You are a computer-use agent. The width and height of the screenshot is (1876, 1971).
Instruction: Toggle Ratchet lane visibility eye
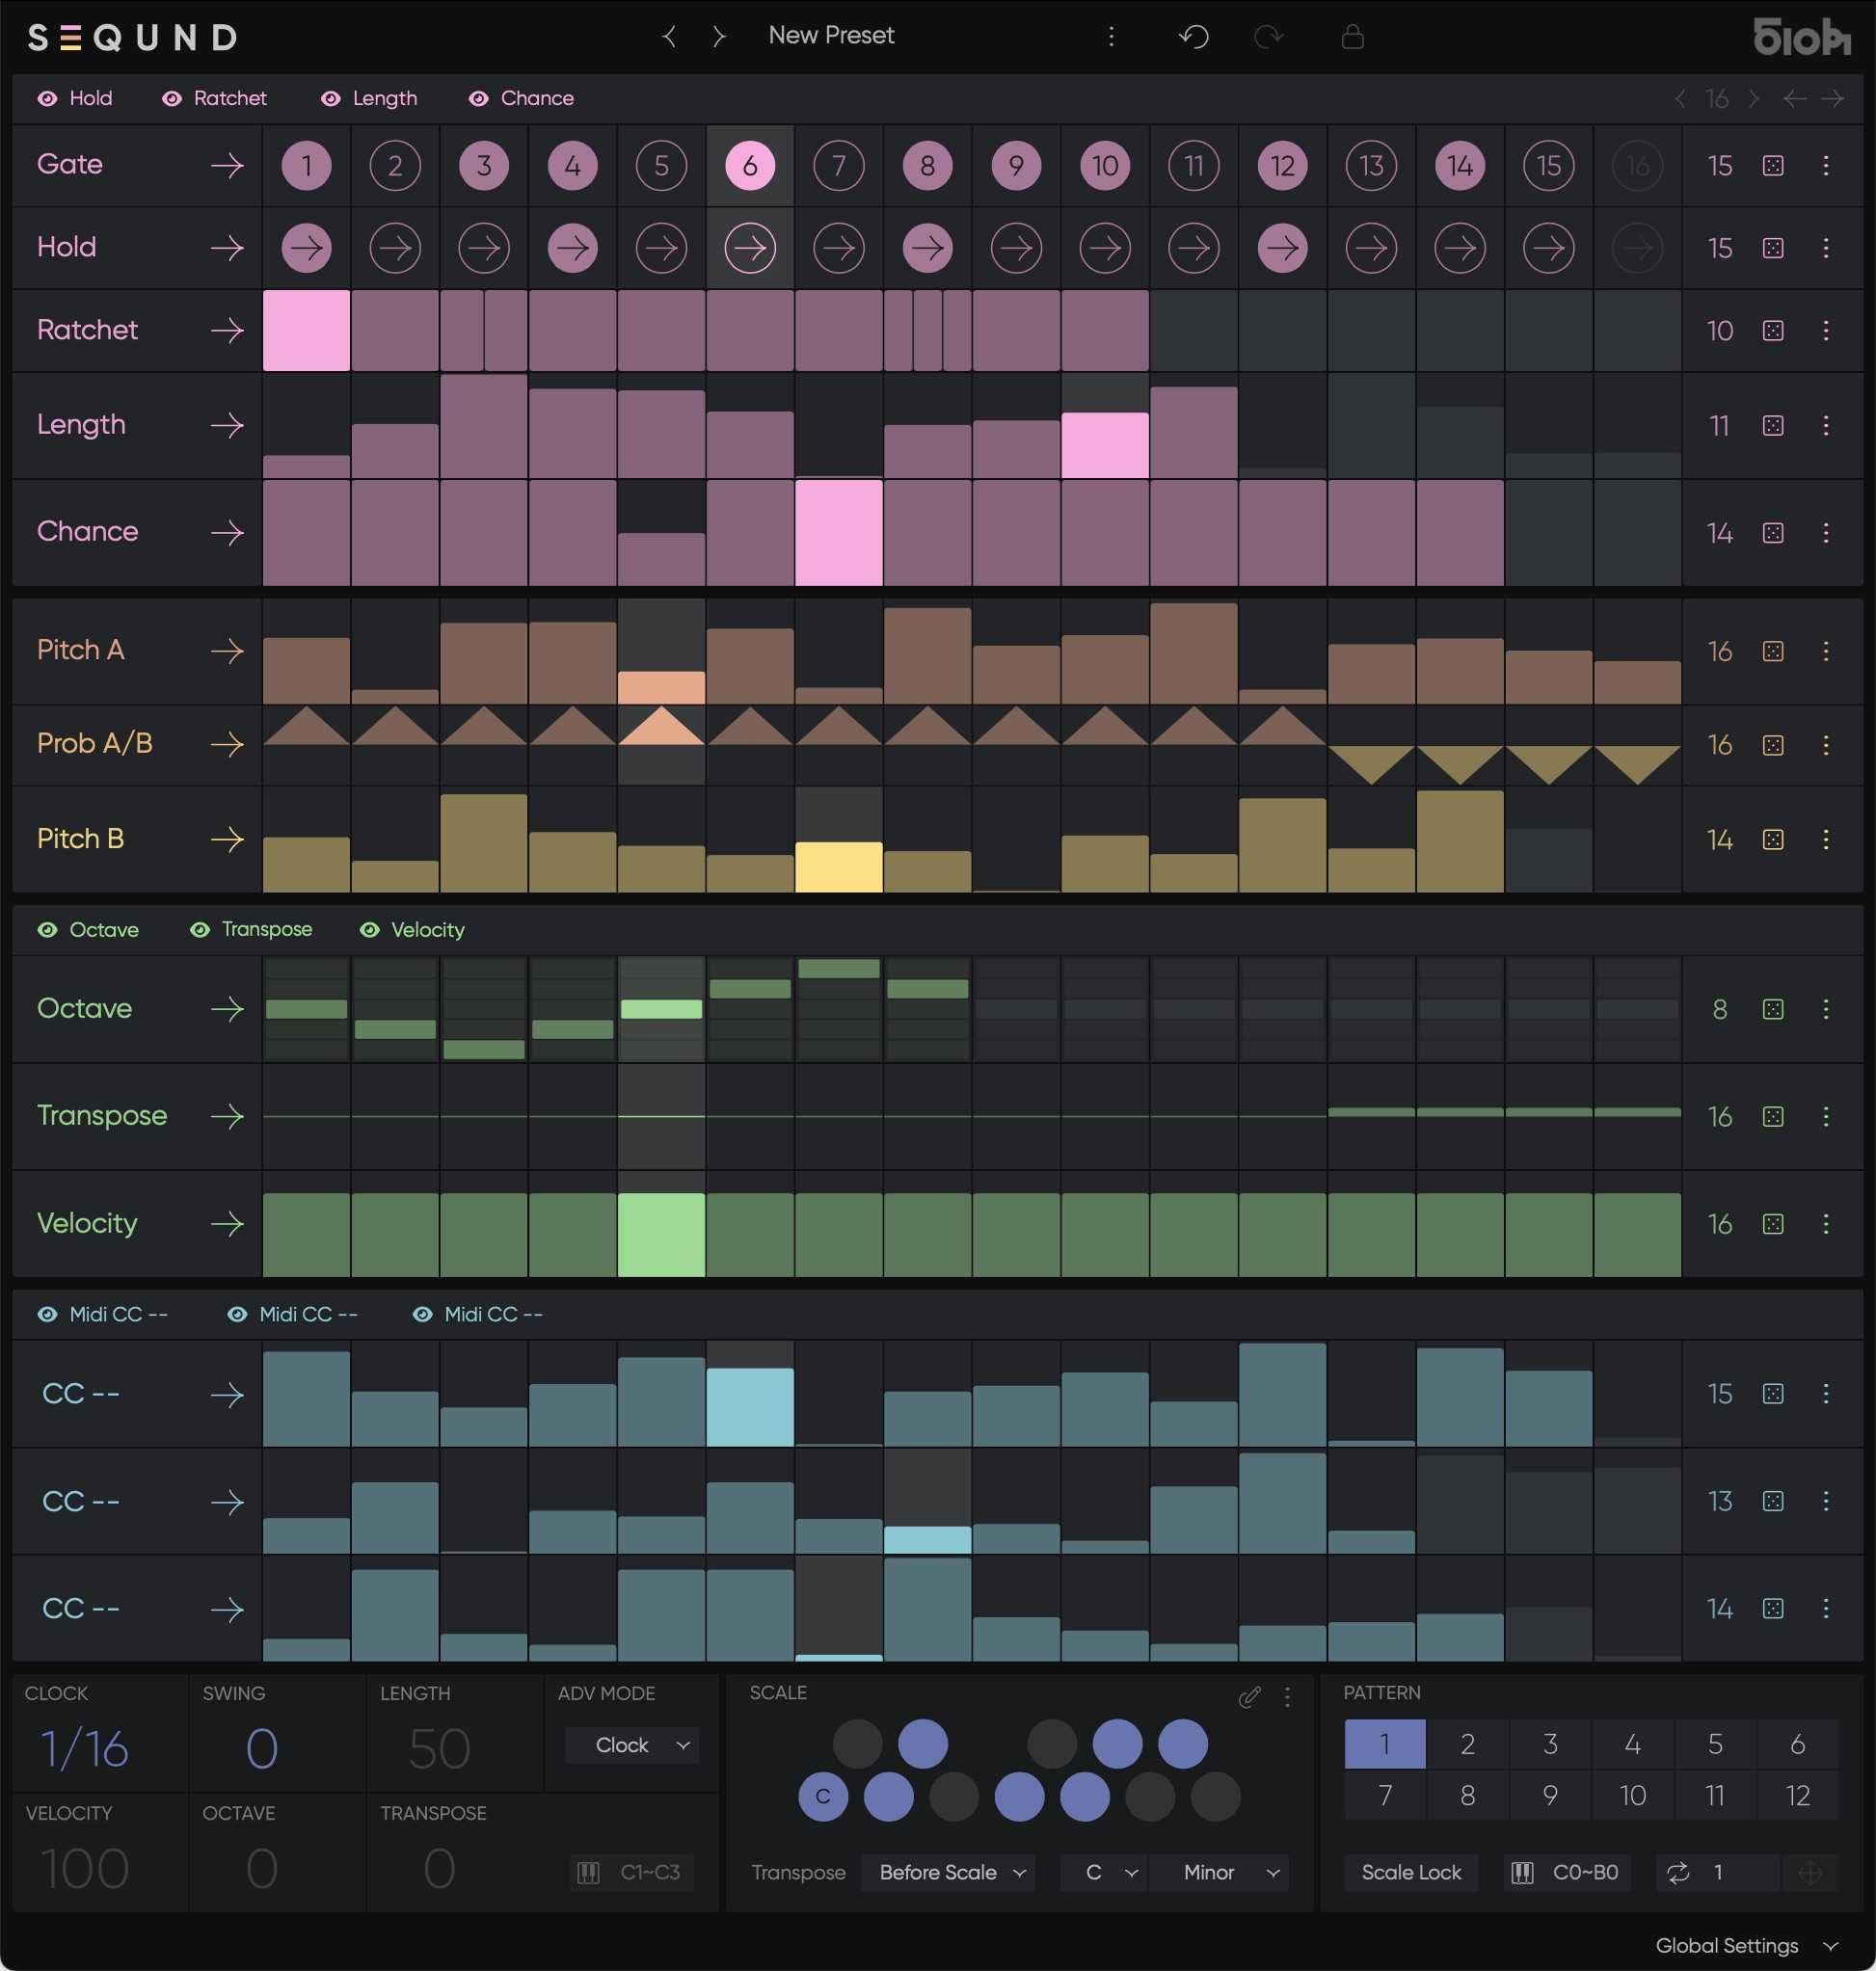172,99
